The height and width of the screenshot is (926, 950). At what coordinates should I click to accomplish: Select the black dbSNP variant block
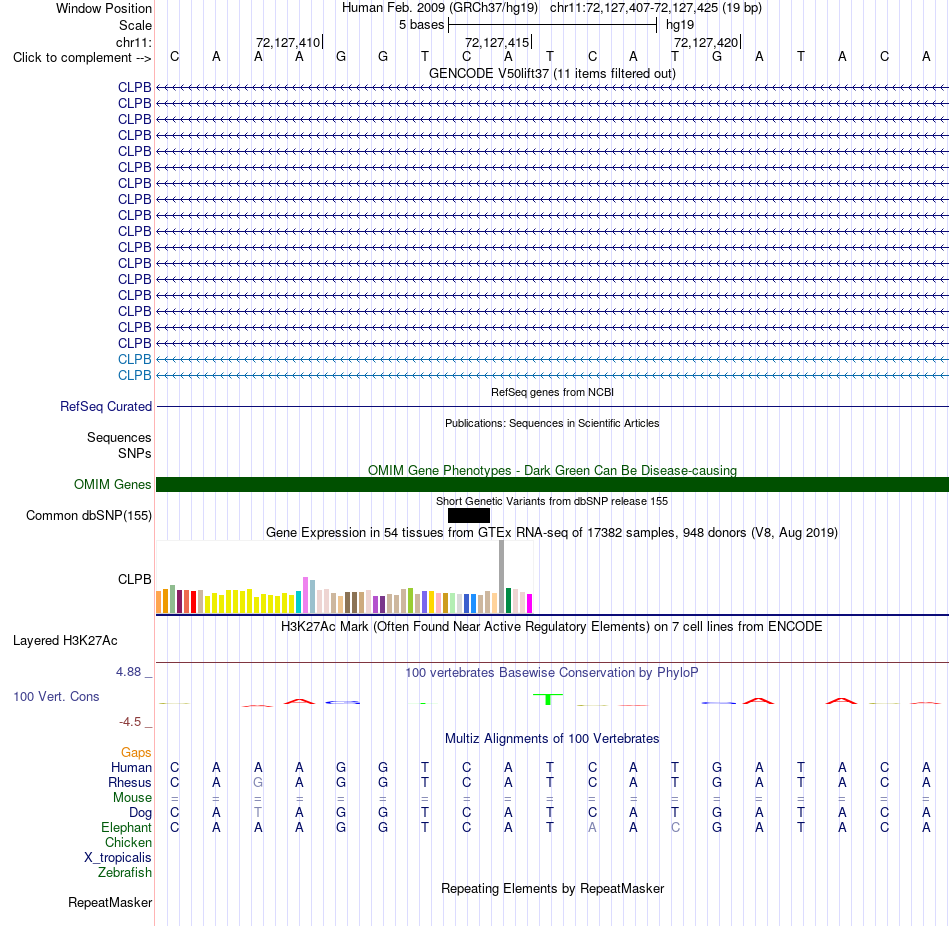469,516
